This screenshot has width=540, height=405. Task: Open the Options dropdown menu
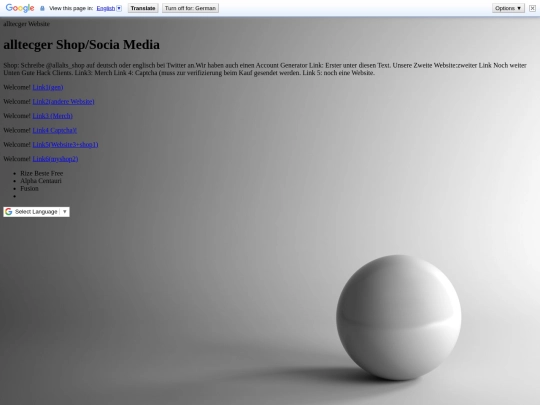(508, 8)
